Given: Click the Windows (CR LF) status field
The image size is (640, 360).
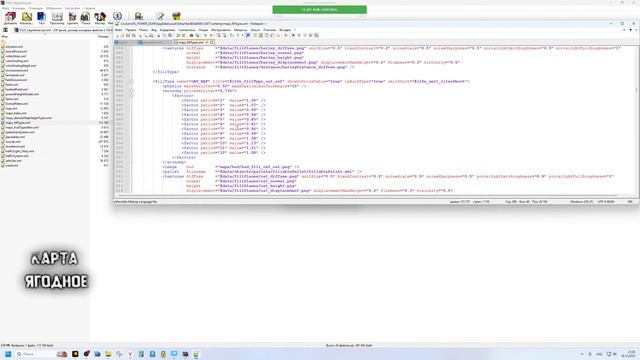Looking at the screenshot, I should (581, 202).
